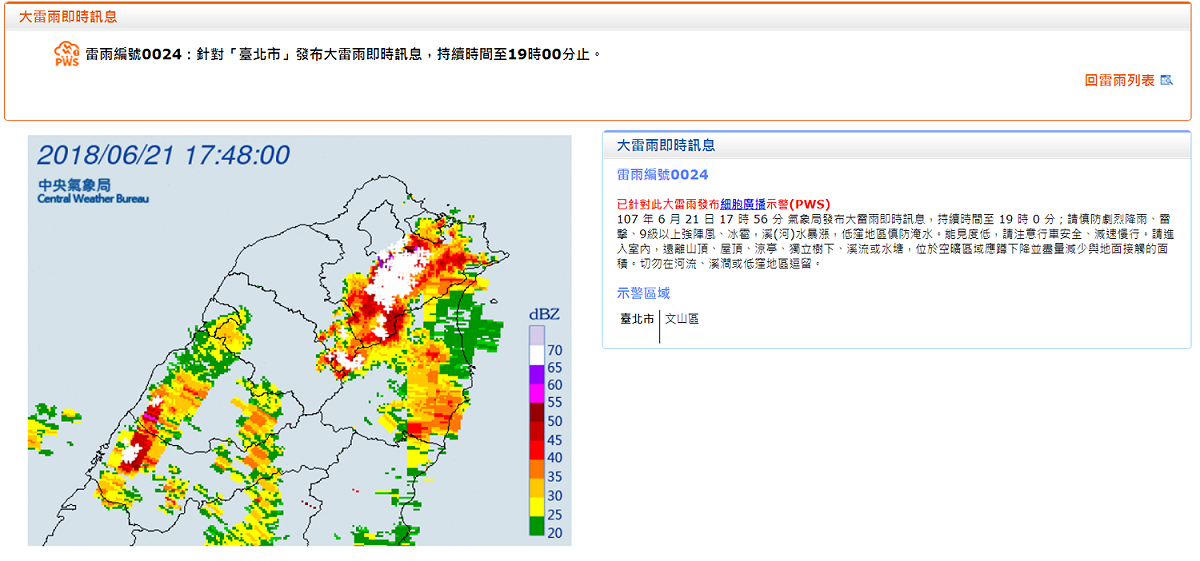
Task: Click the radar map image
Action: click(299, 340)
